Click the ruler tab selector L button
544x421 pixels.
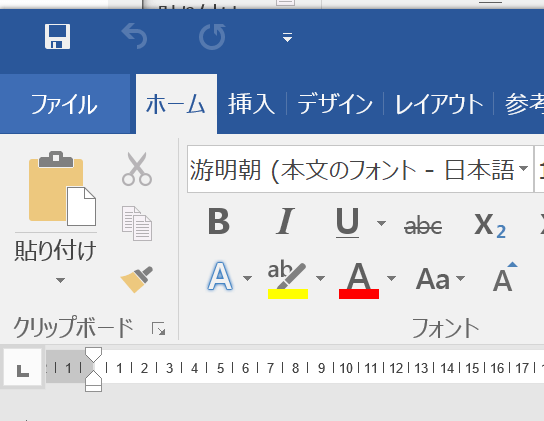(x=23, y=368)
